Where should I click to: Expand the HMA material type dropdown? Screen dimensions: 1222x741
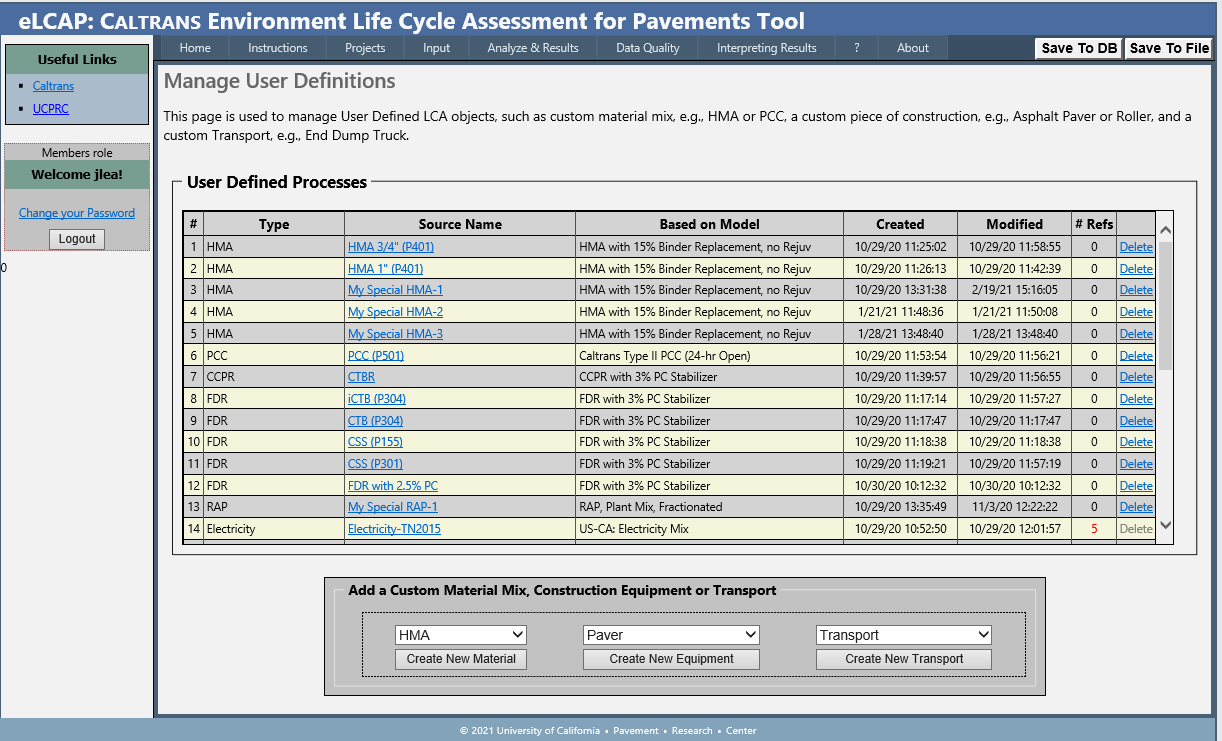(461, 635)
